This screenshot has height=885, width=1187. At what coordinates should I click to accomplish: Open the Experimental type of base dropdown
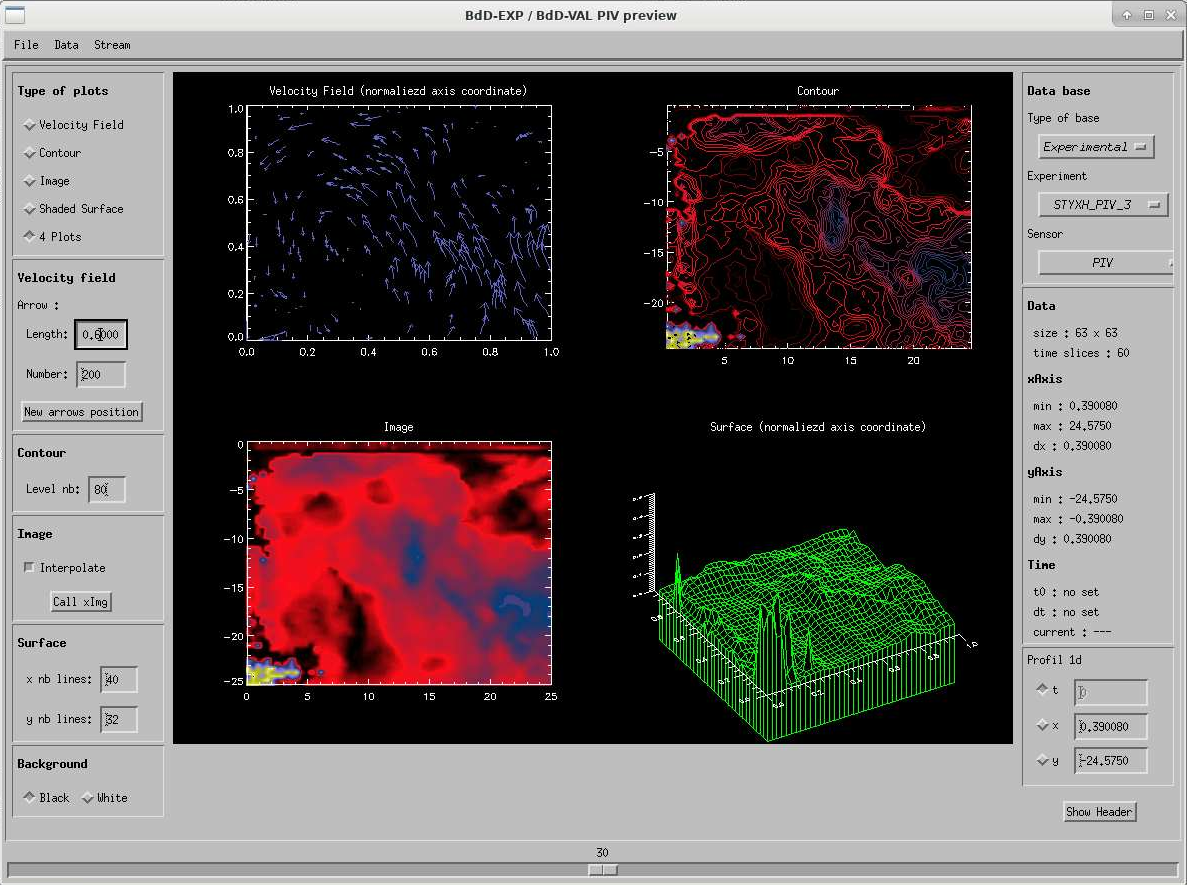click(x=1095, y=147)
